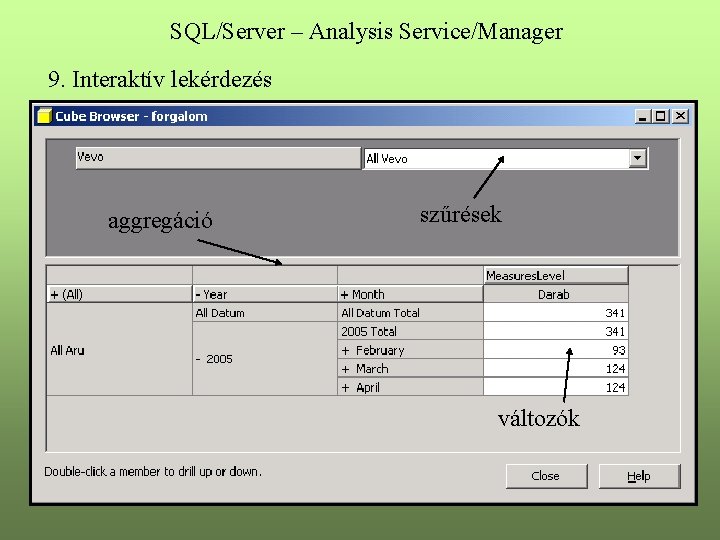720x540 pixels.
Task: Select the All Datum cell
Action: coord(265,313)
